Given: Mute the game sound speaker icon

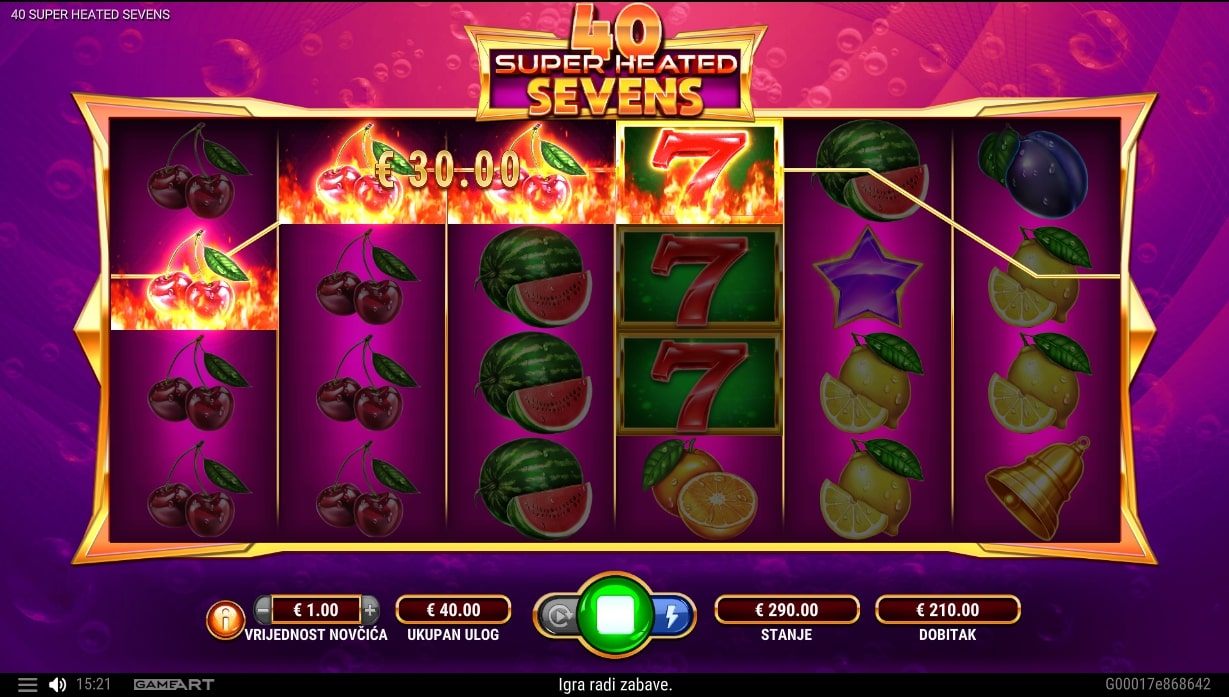Looking at the screenshot, I should tap(57, 685).
